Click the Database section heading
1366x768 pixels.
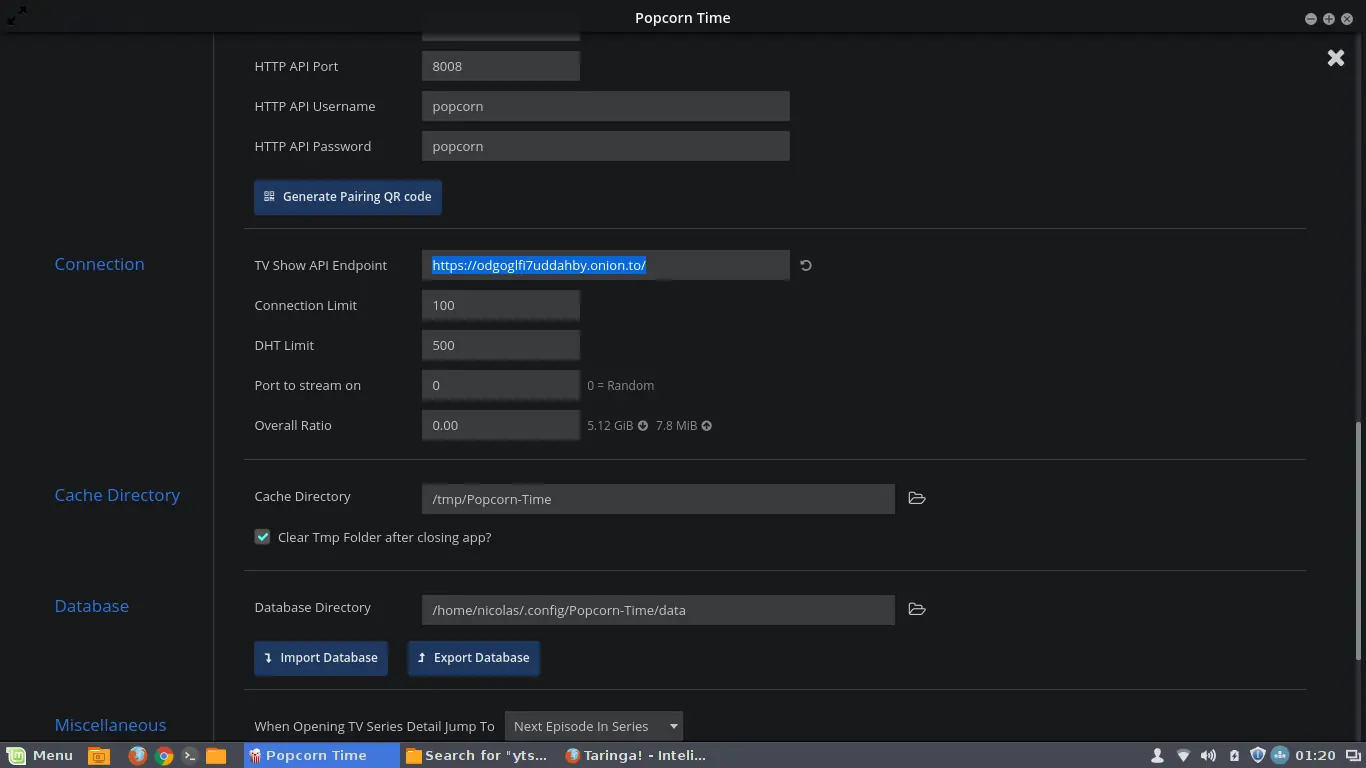91,606
